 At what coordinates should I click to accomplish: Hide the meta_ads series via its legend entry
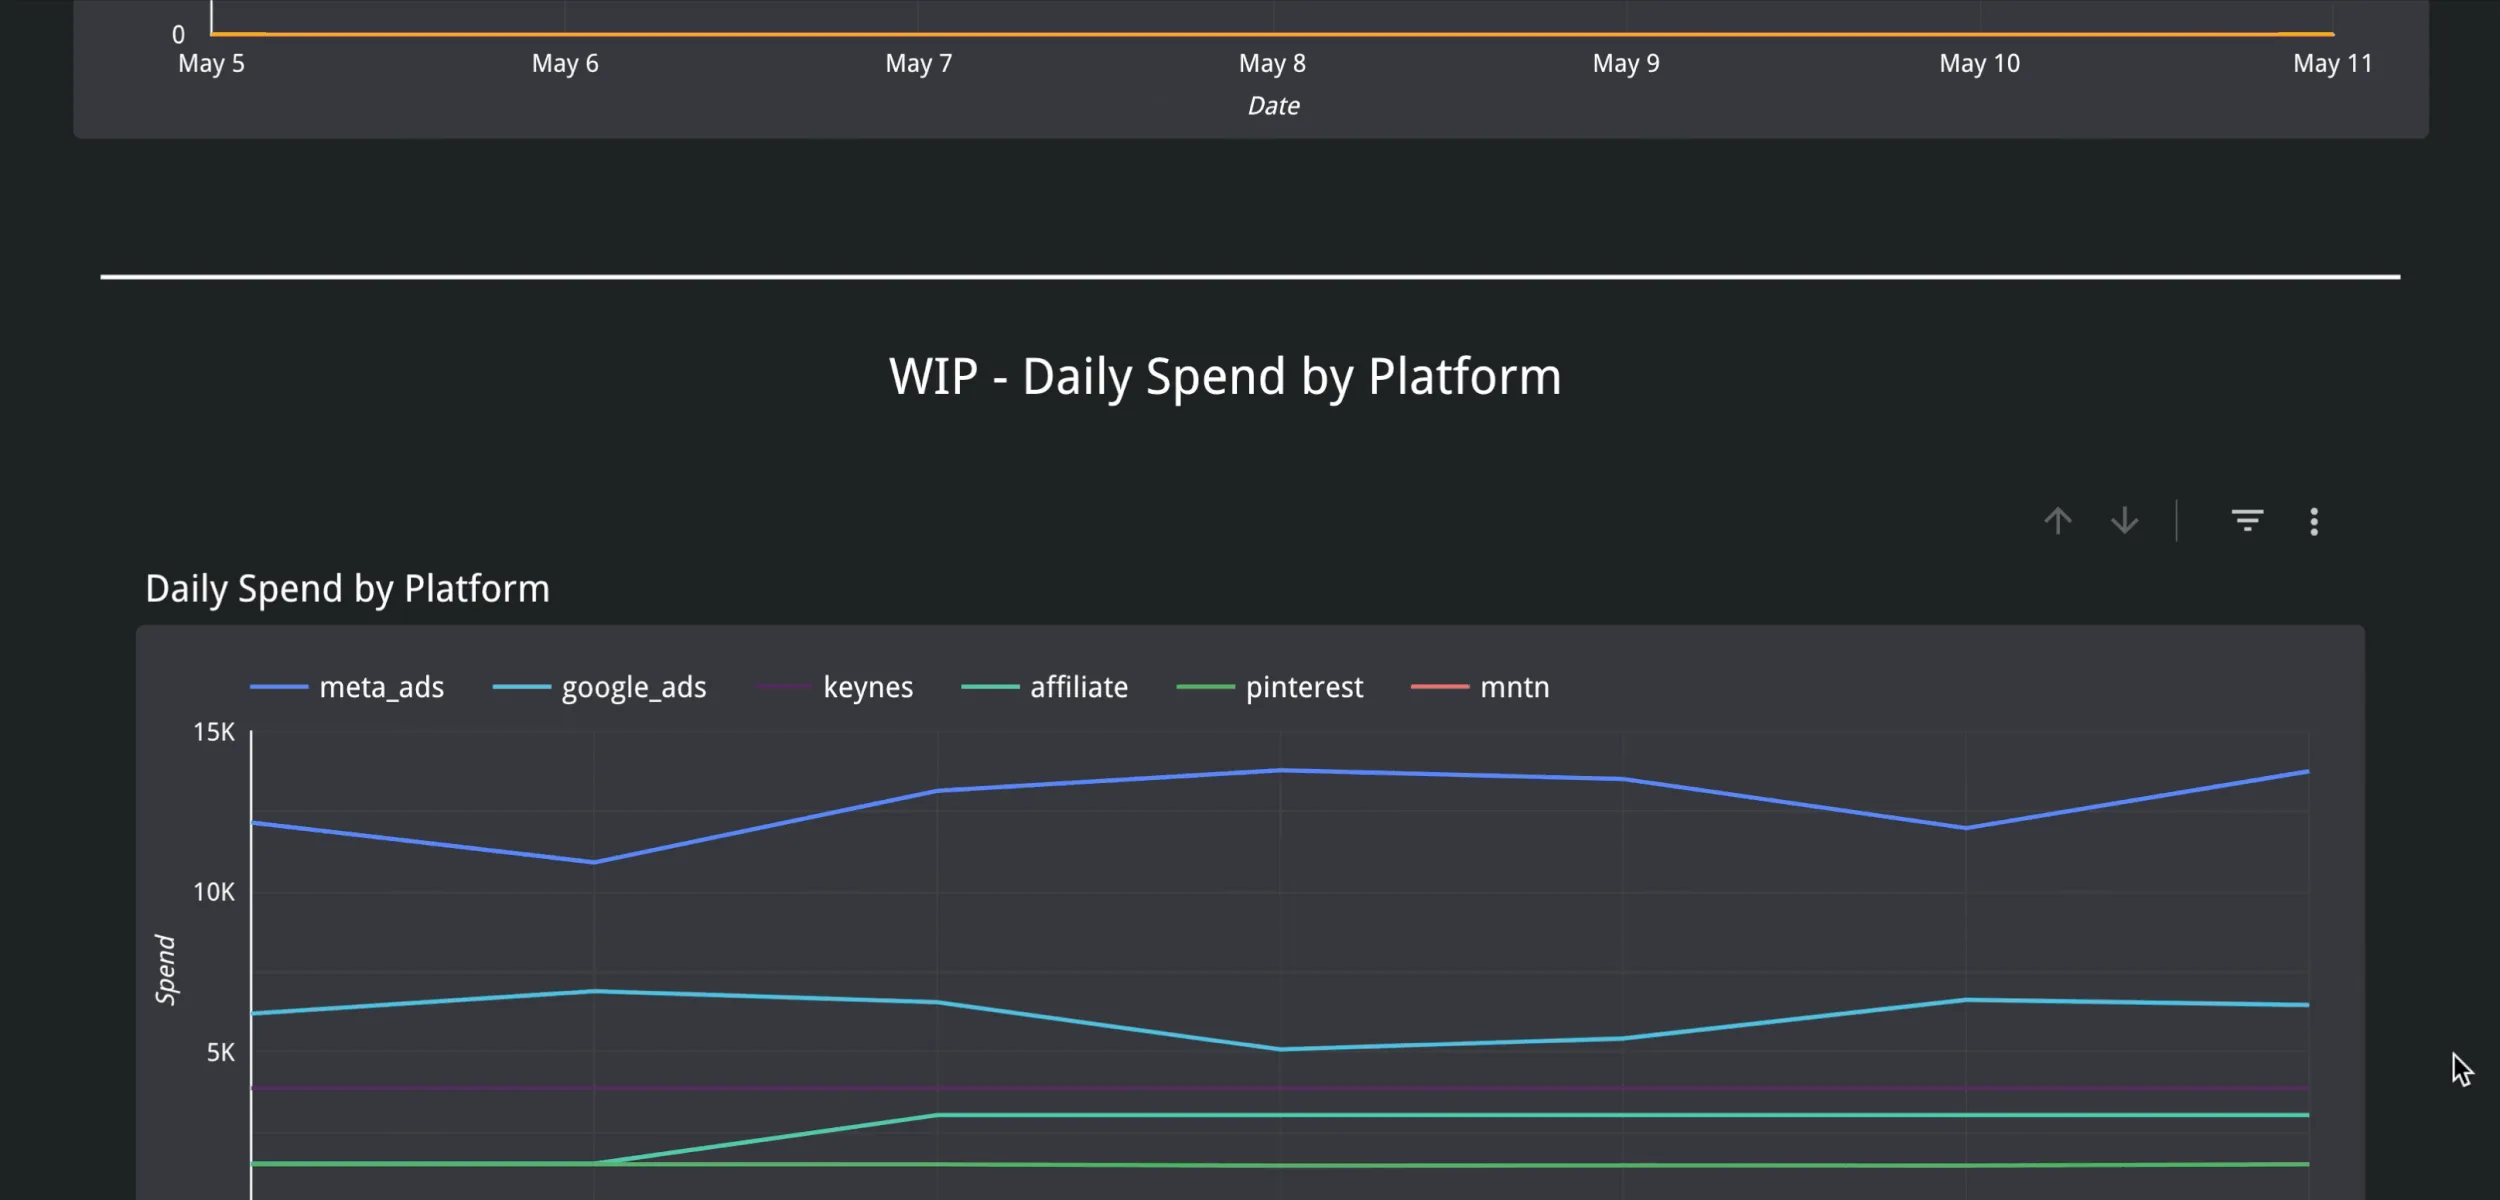(x=381, y=687)
